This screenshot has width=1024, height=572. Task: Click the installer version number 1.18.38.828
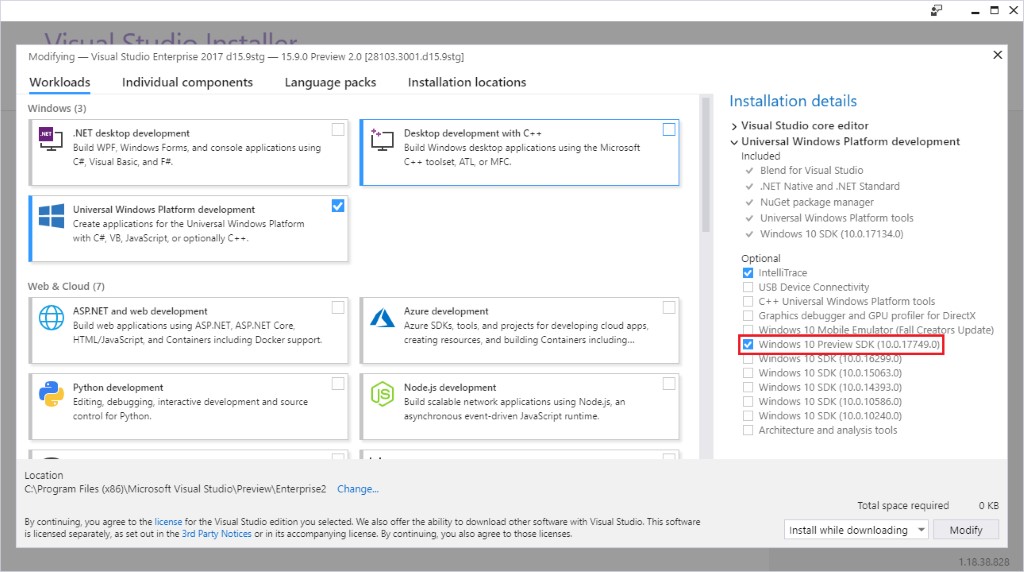pos(984,562)
